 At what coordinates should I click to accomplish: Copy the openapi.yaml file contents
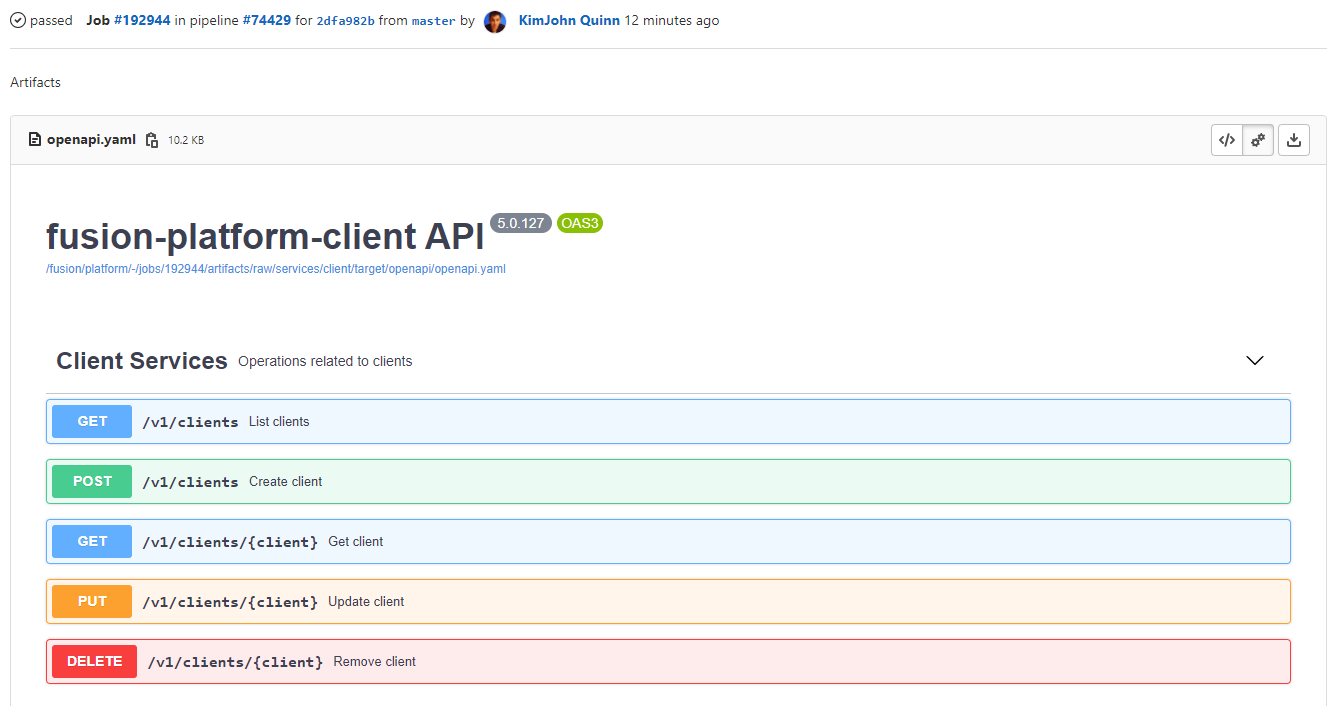point(151,140)
